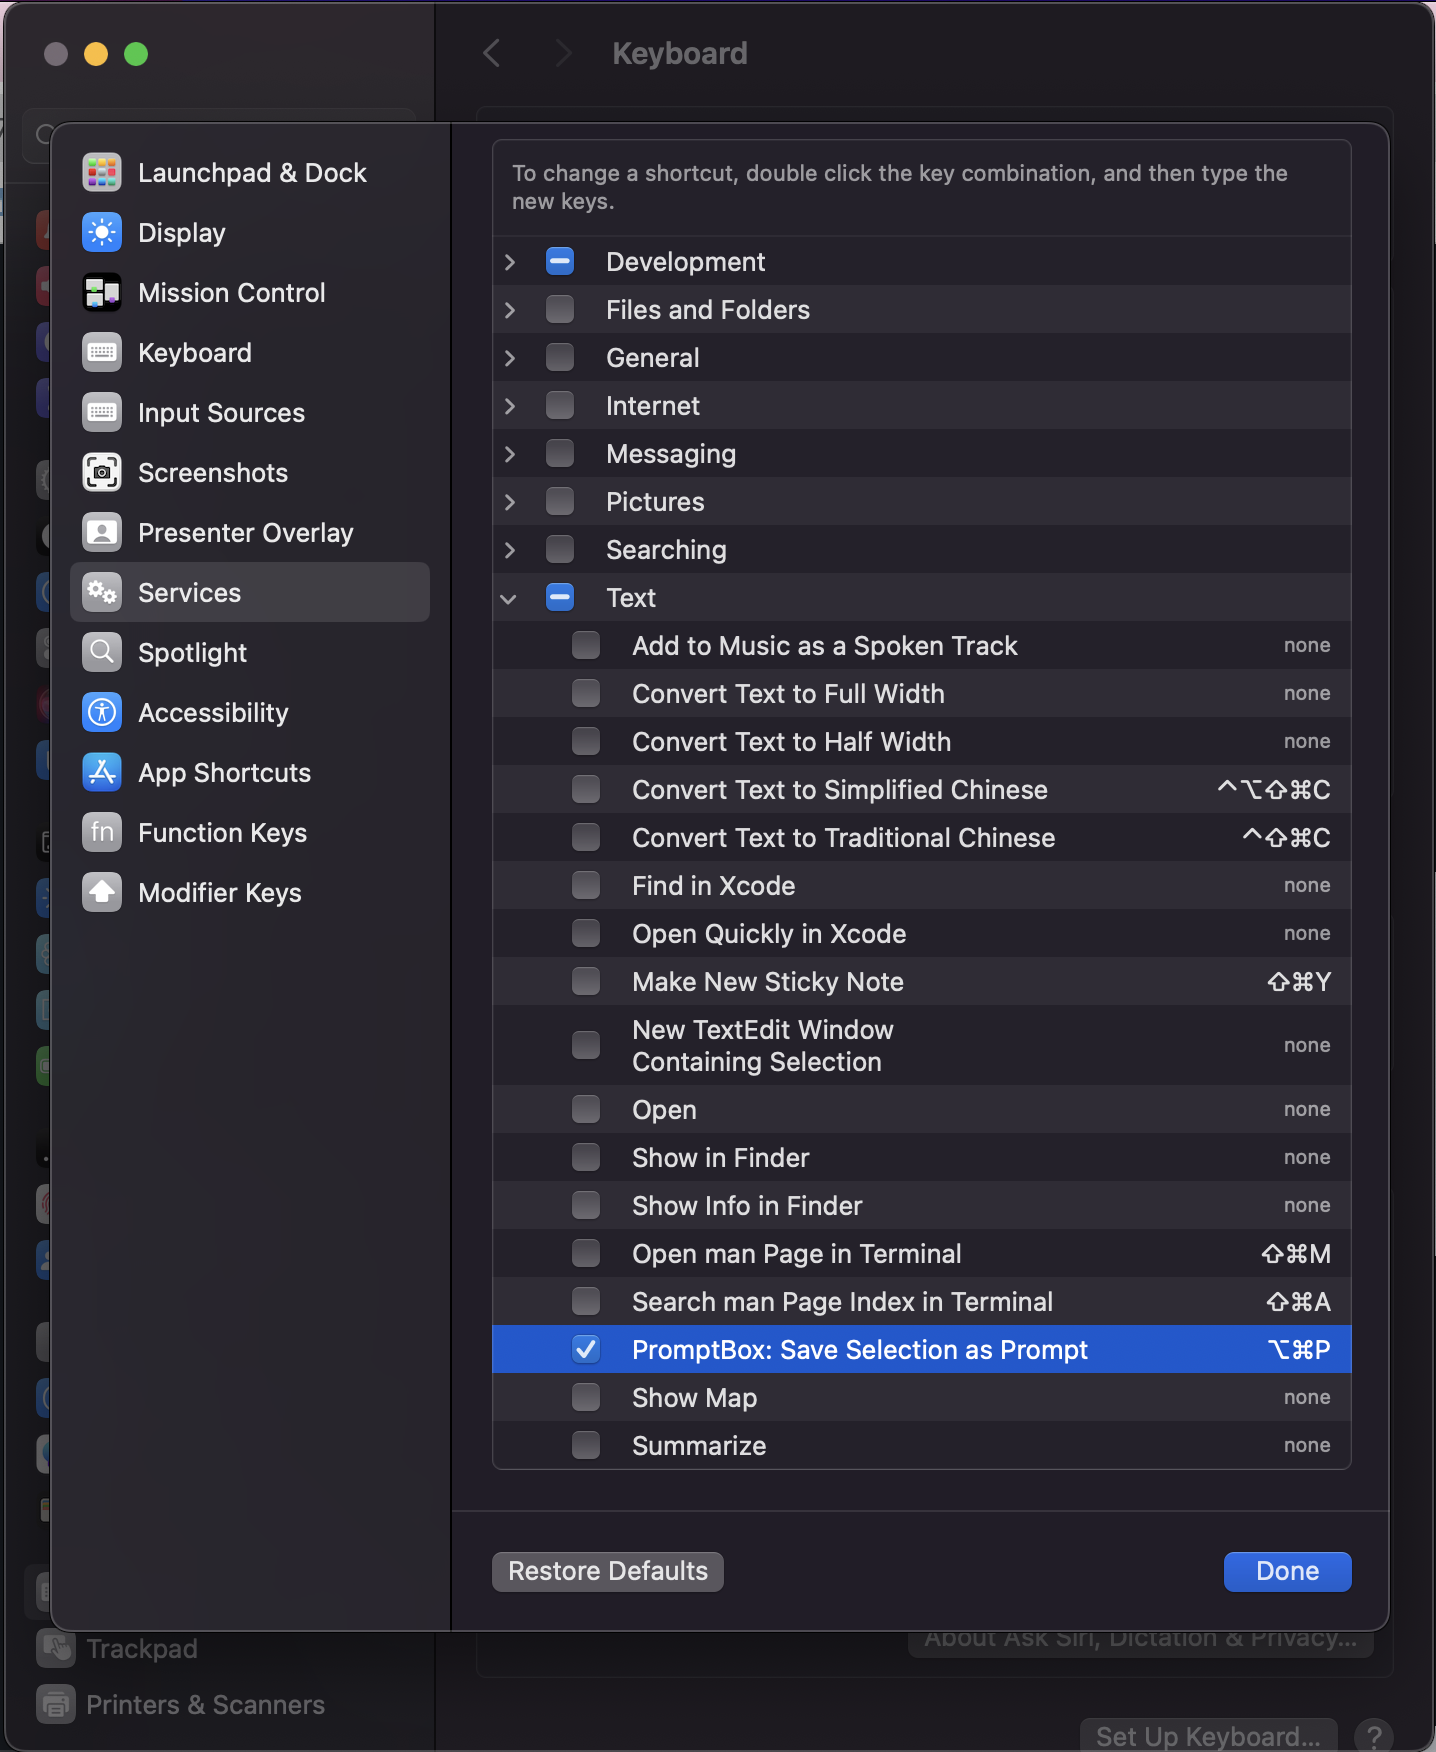Screen dimensions: 1436x1752
Task: Enable Make New Sticky Note checkbox
Action: tap(586, 981)
